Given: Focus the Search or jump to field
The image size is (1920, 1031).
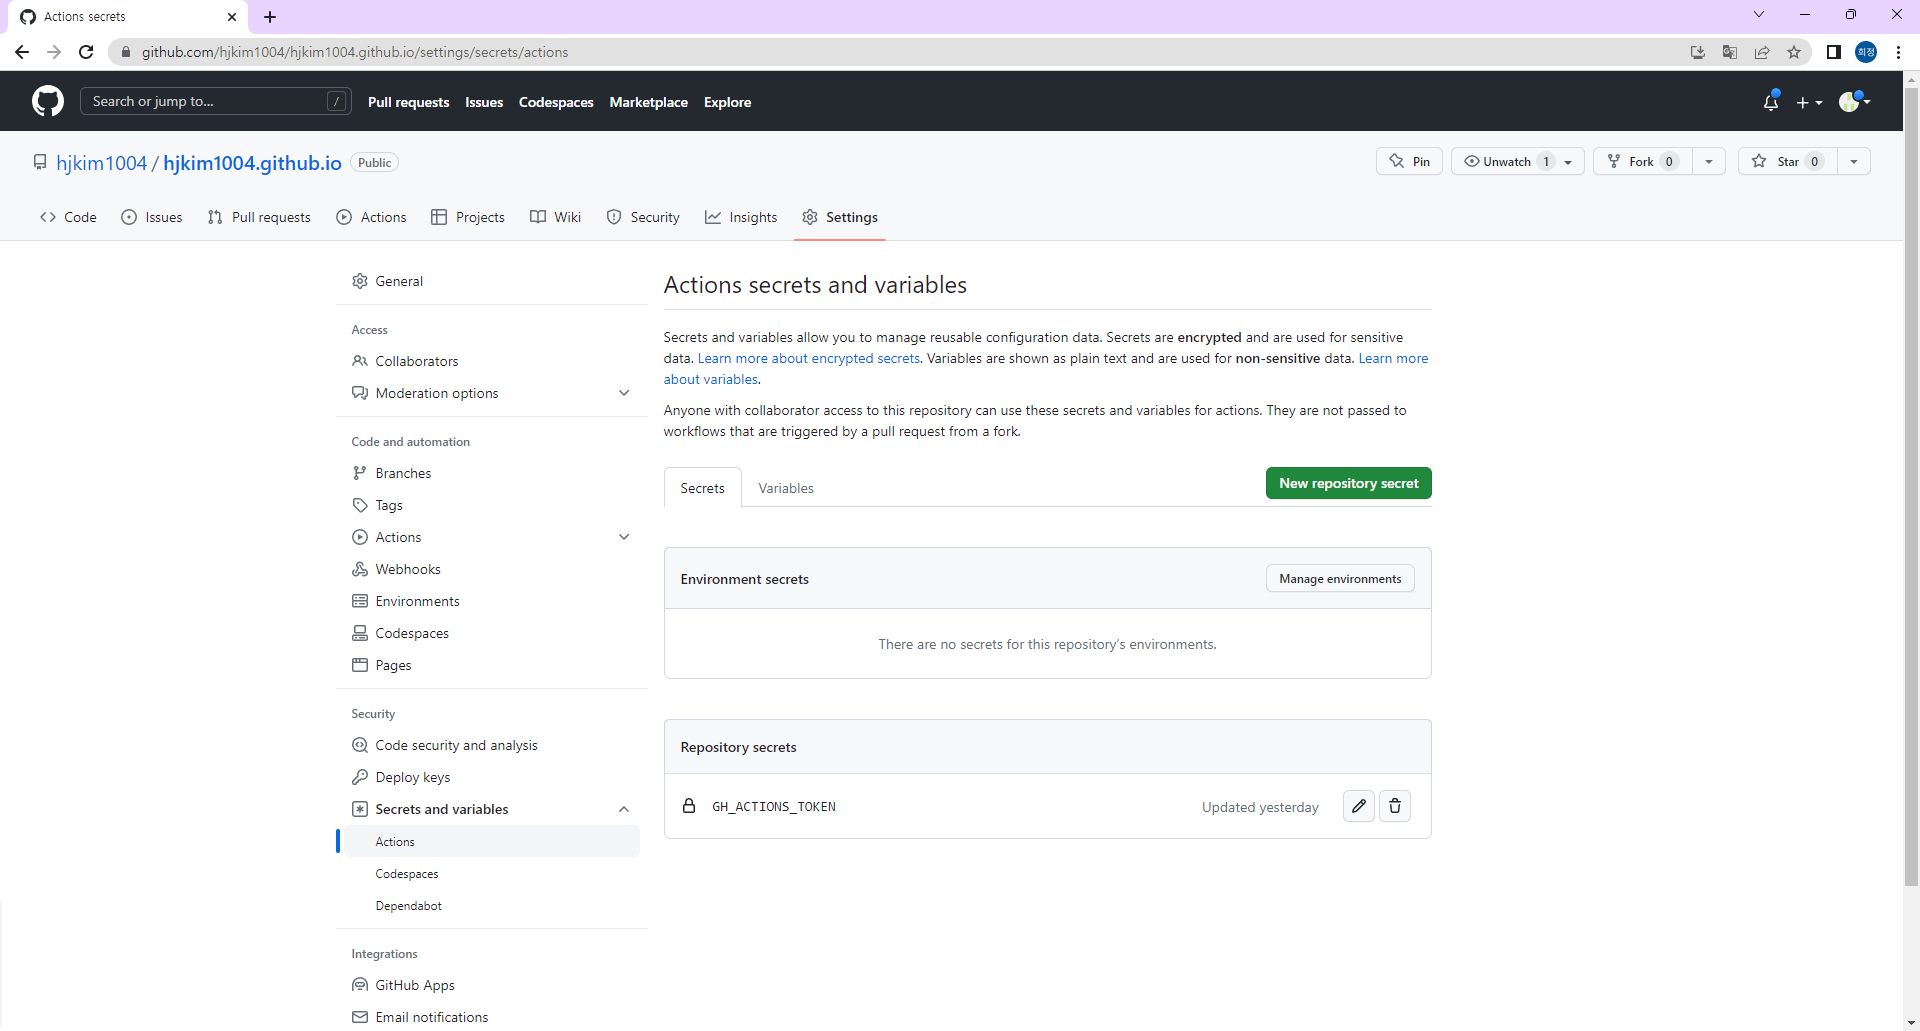Looking at the screenshot, I should pos(215,101).
